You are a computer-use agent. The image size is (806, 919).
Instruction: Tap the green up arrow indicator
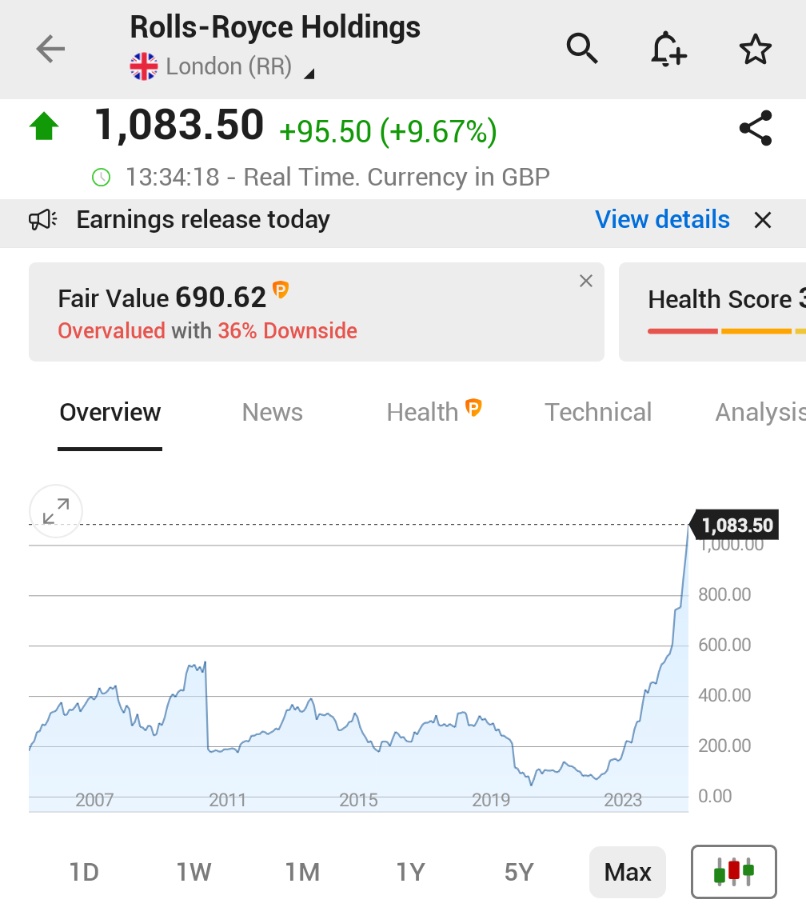(x=44, y=127)
